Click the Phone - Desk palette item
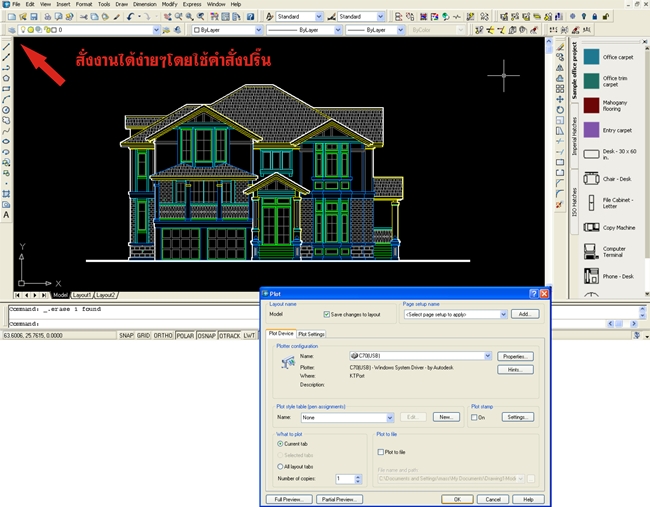The image size is (650, 507). coord(609,276)
